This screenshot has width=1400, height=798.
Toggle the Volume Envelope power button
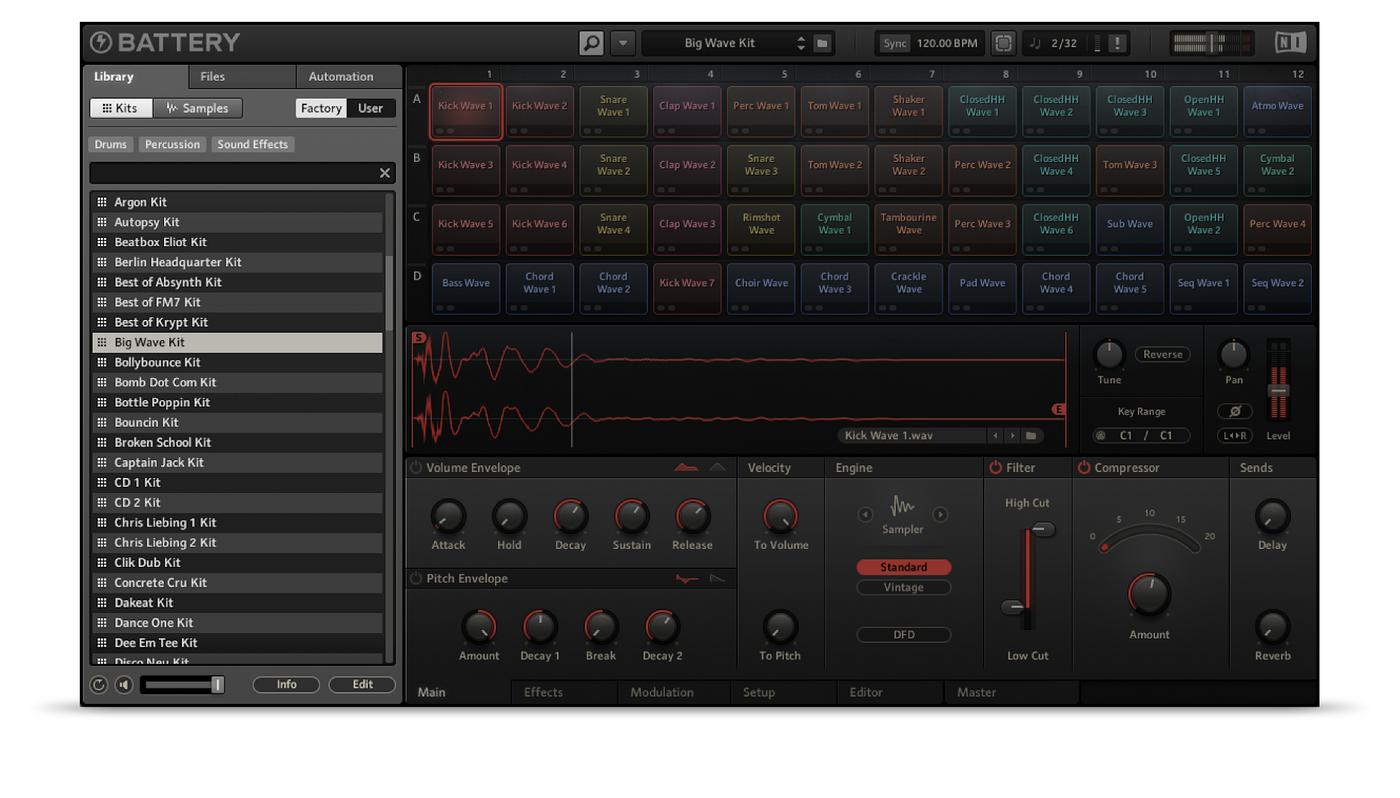pos(416,468)
